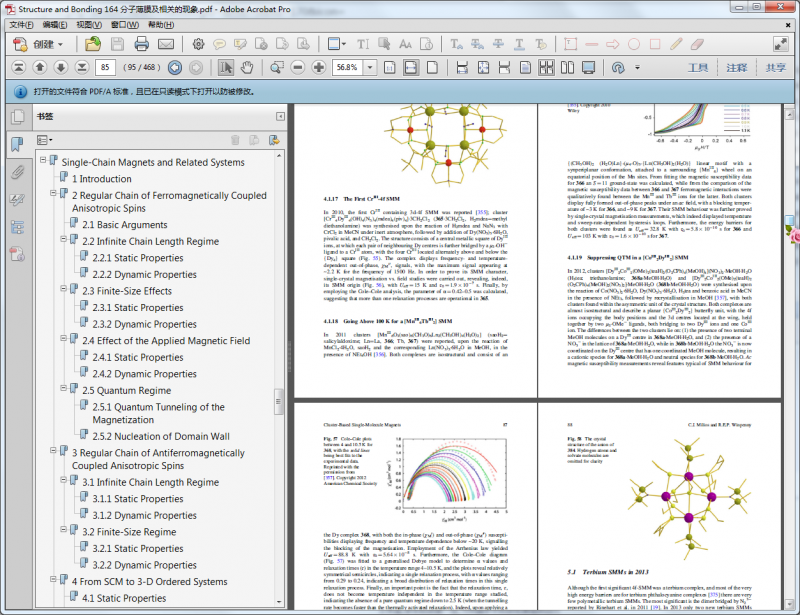Select the Hand pan tool

tap(249, 67)
